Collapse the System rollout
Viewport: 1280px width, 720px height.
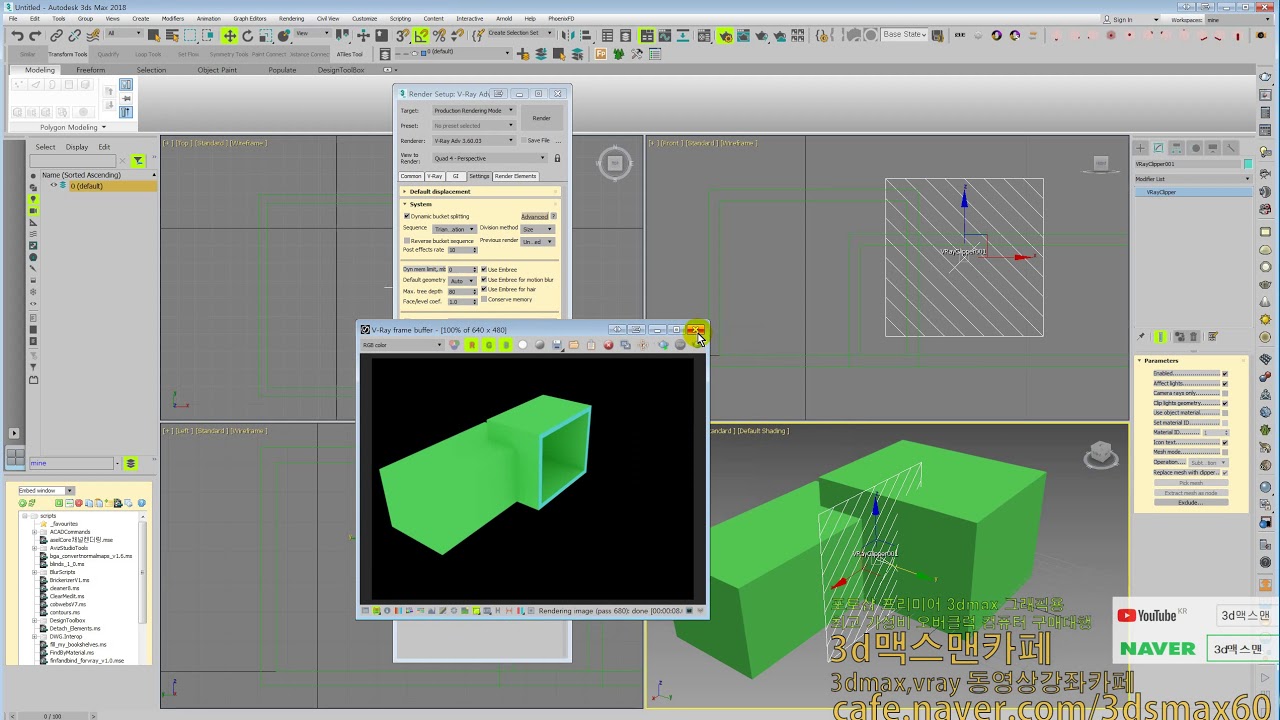tap(481, 204)
